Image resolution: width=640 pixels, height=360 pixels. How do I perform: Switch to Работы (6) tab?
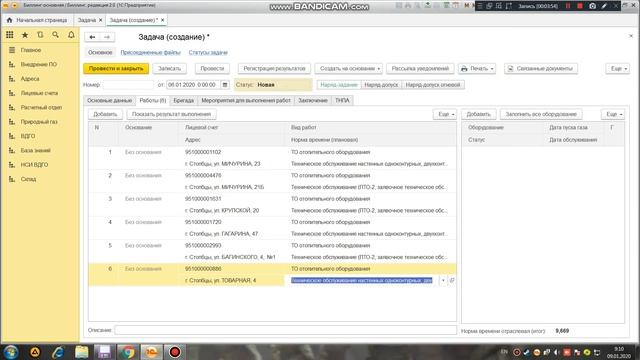[153, 100]
